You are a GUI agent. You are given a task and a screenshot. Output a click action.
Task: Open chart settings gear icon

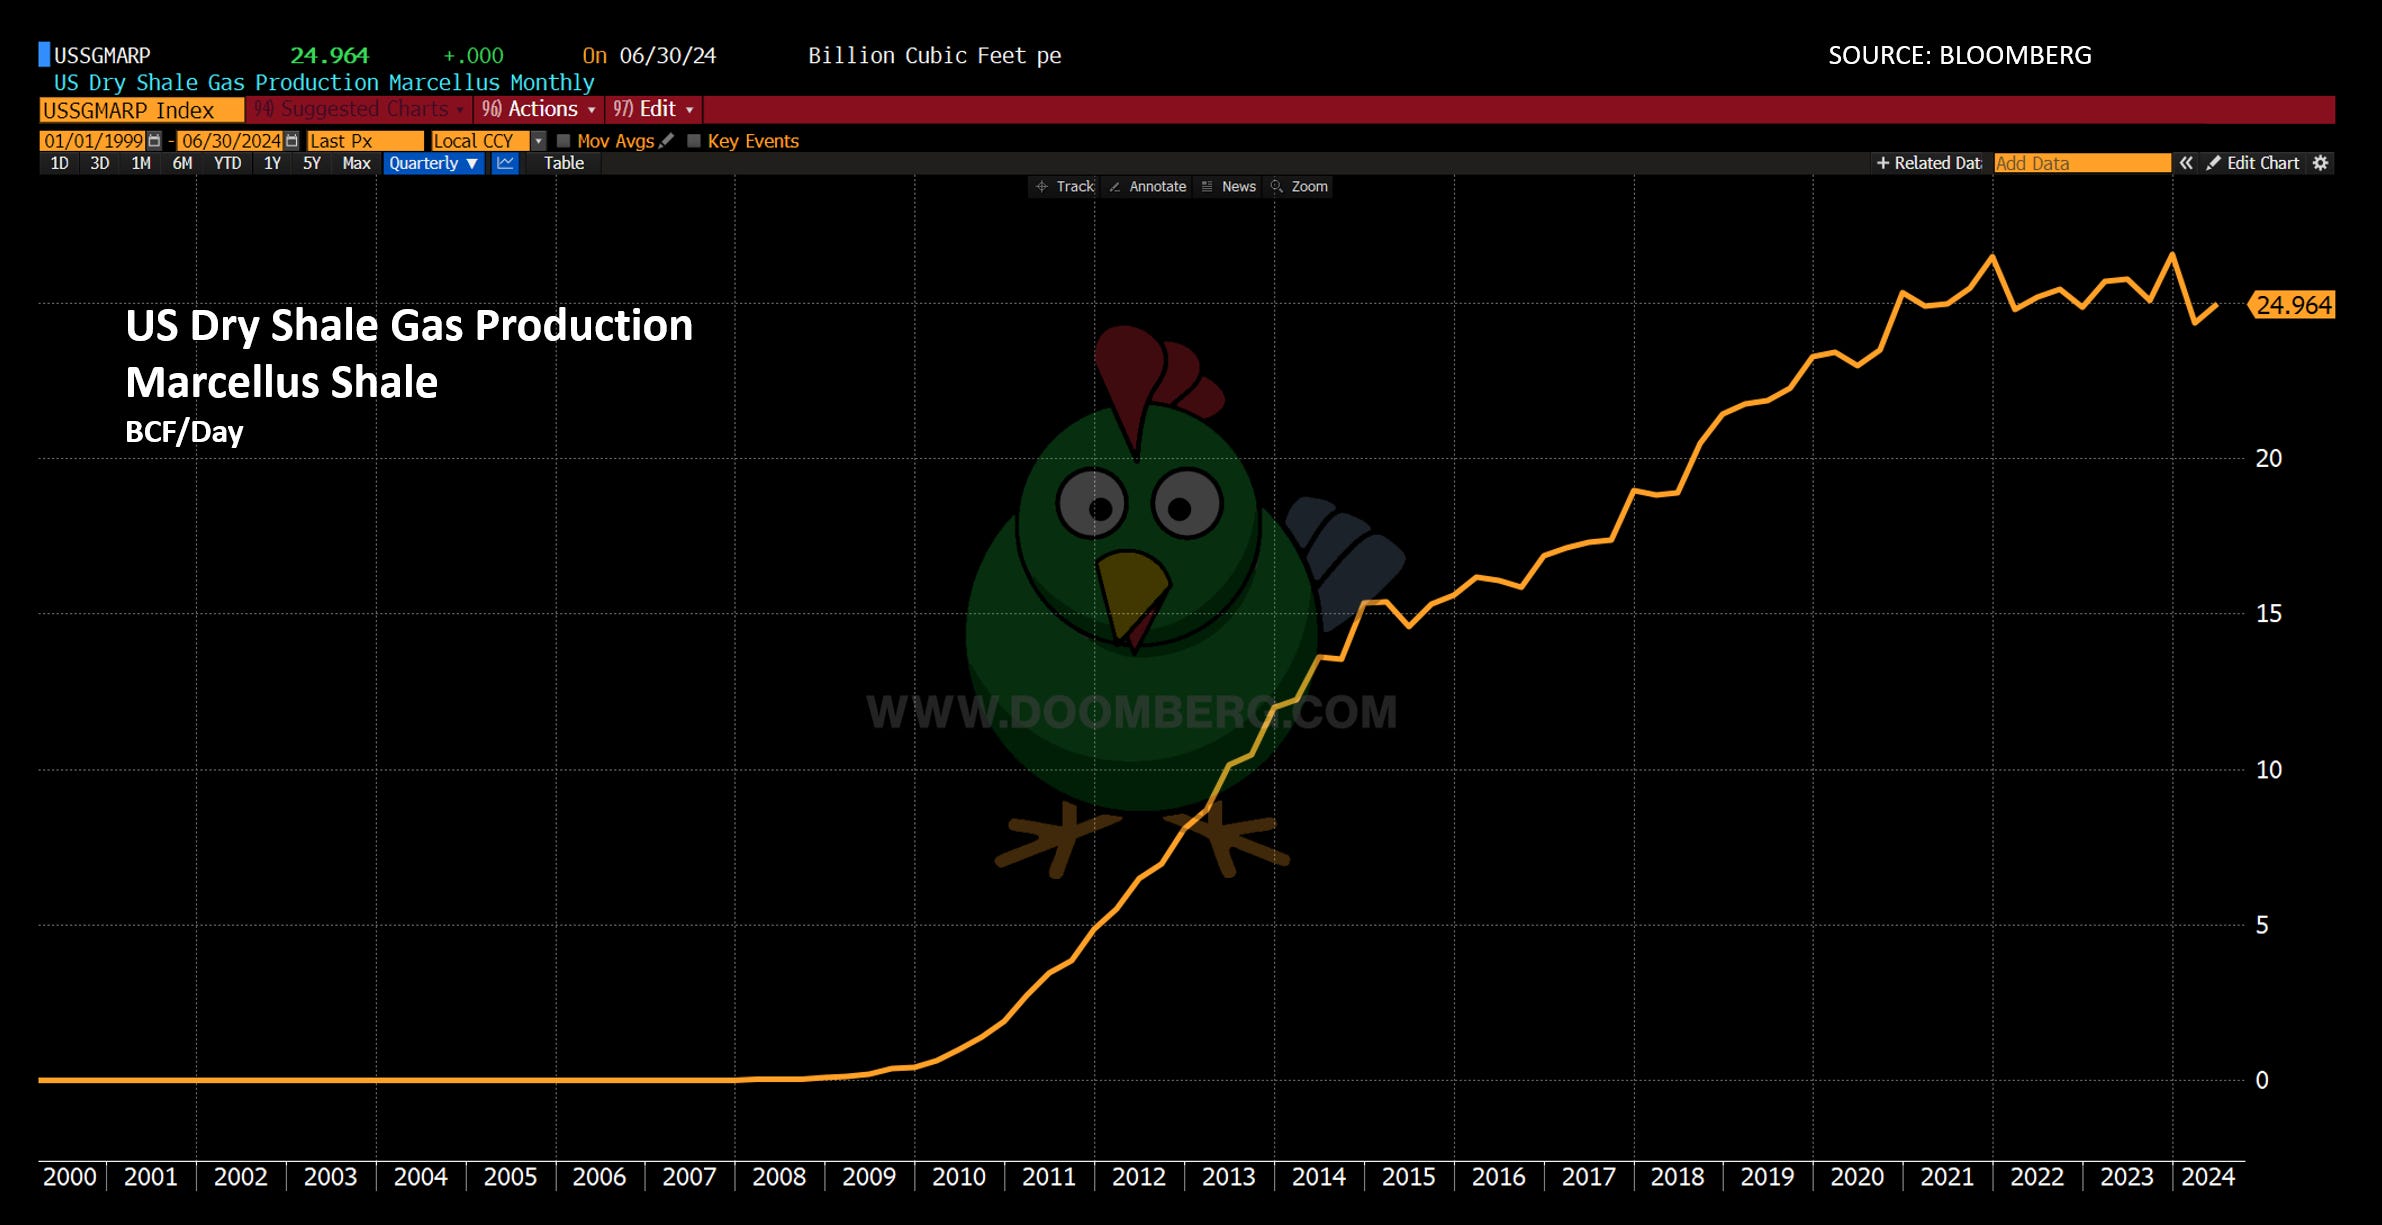(2320, 163)
